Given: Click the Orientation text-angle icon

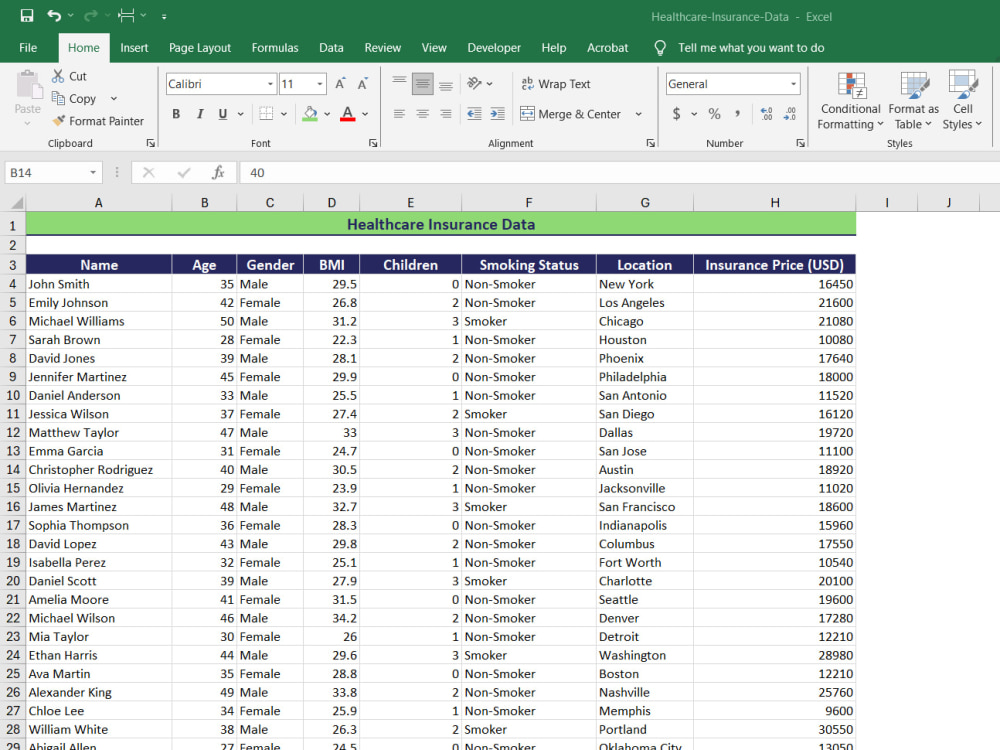Looking at the screenshot, I should (x=474, y=84).
